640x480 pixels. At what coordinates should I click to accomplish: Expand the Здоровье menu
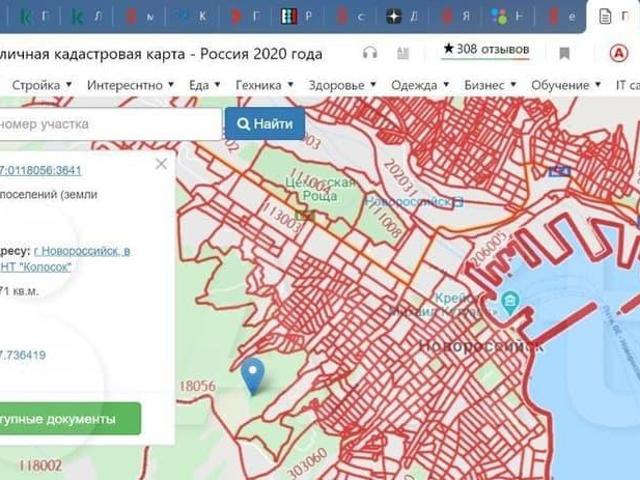coord(342,85)
